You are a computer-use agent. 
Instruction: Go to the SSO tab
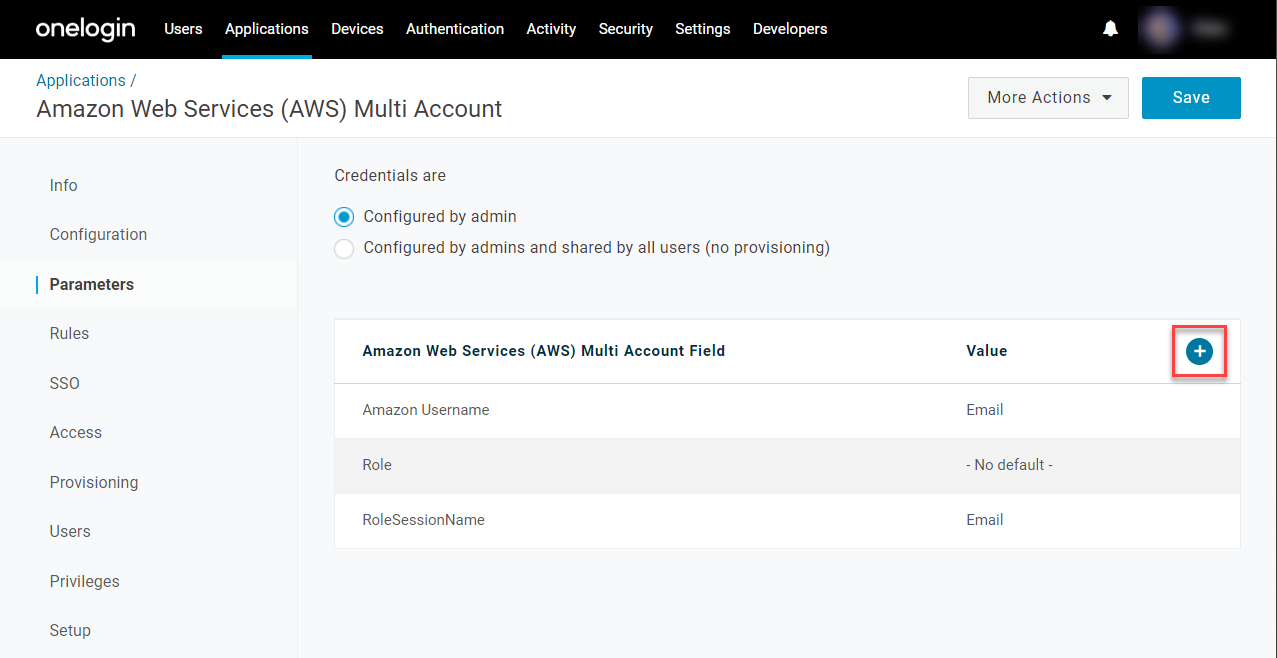(x=64, y=383)
